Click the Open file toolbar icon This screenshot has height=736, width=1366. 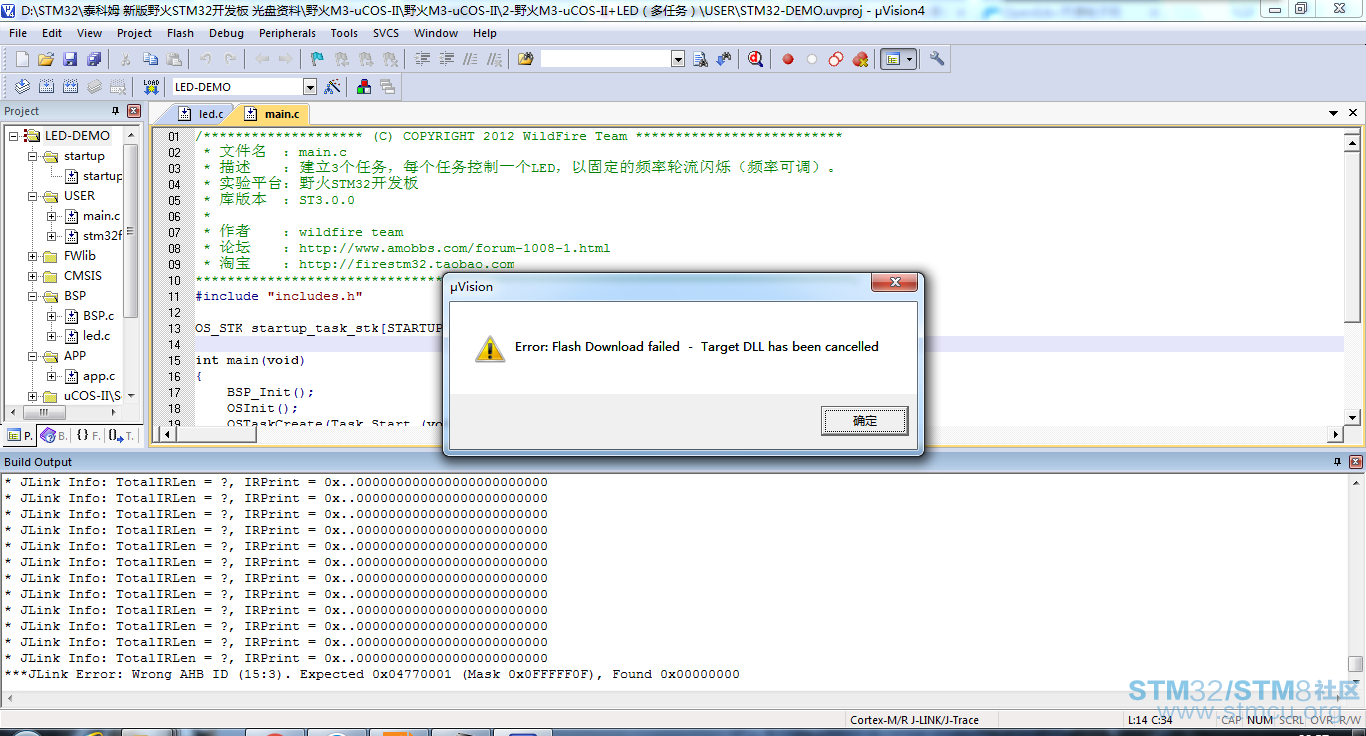[x=46, y=60]
